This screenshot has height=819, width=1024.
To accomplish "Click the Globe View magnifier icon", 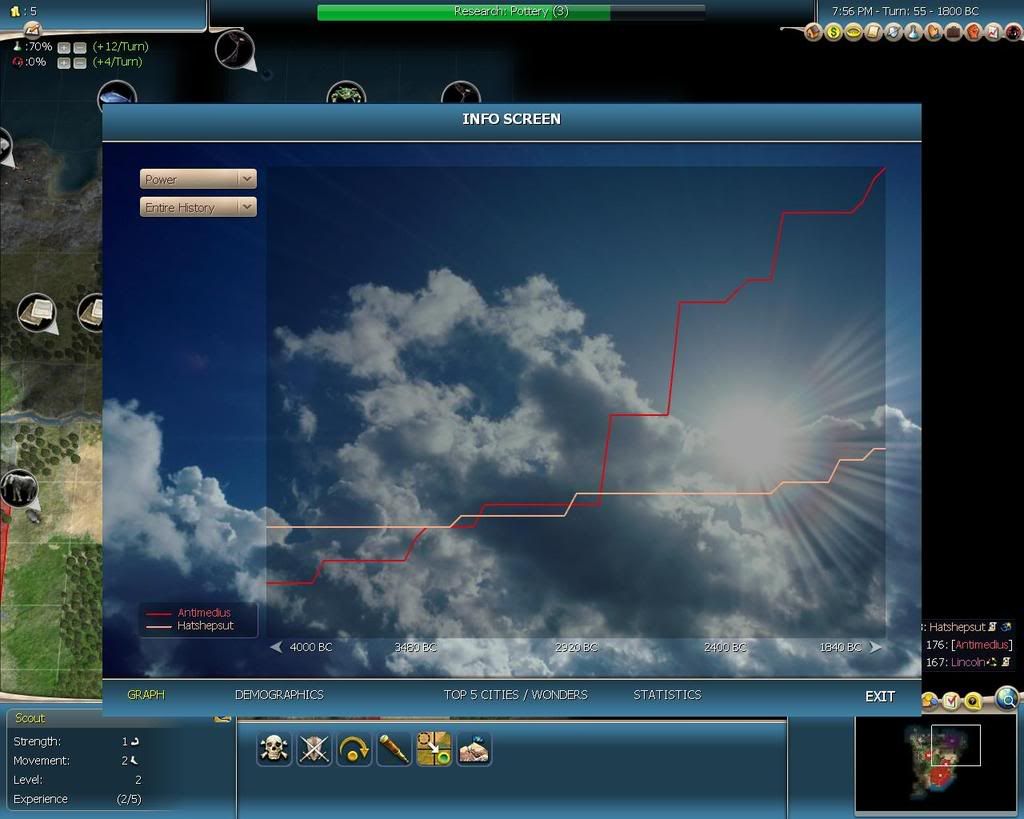I will pyautogui.click(x=1007, y=699).
